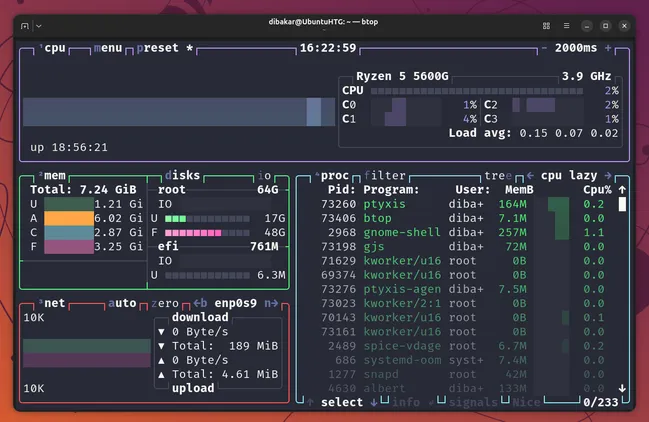This screenshot has width=649, height=422.
Task: Increase update interval with plus
Action: tap(608, 48)
